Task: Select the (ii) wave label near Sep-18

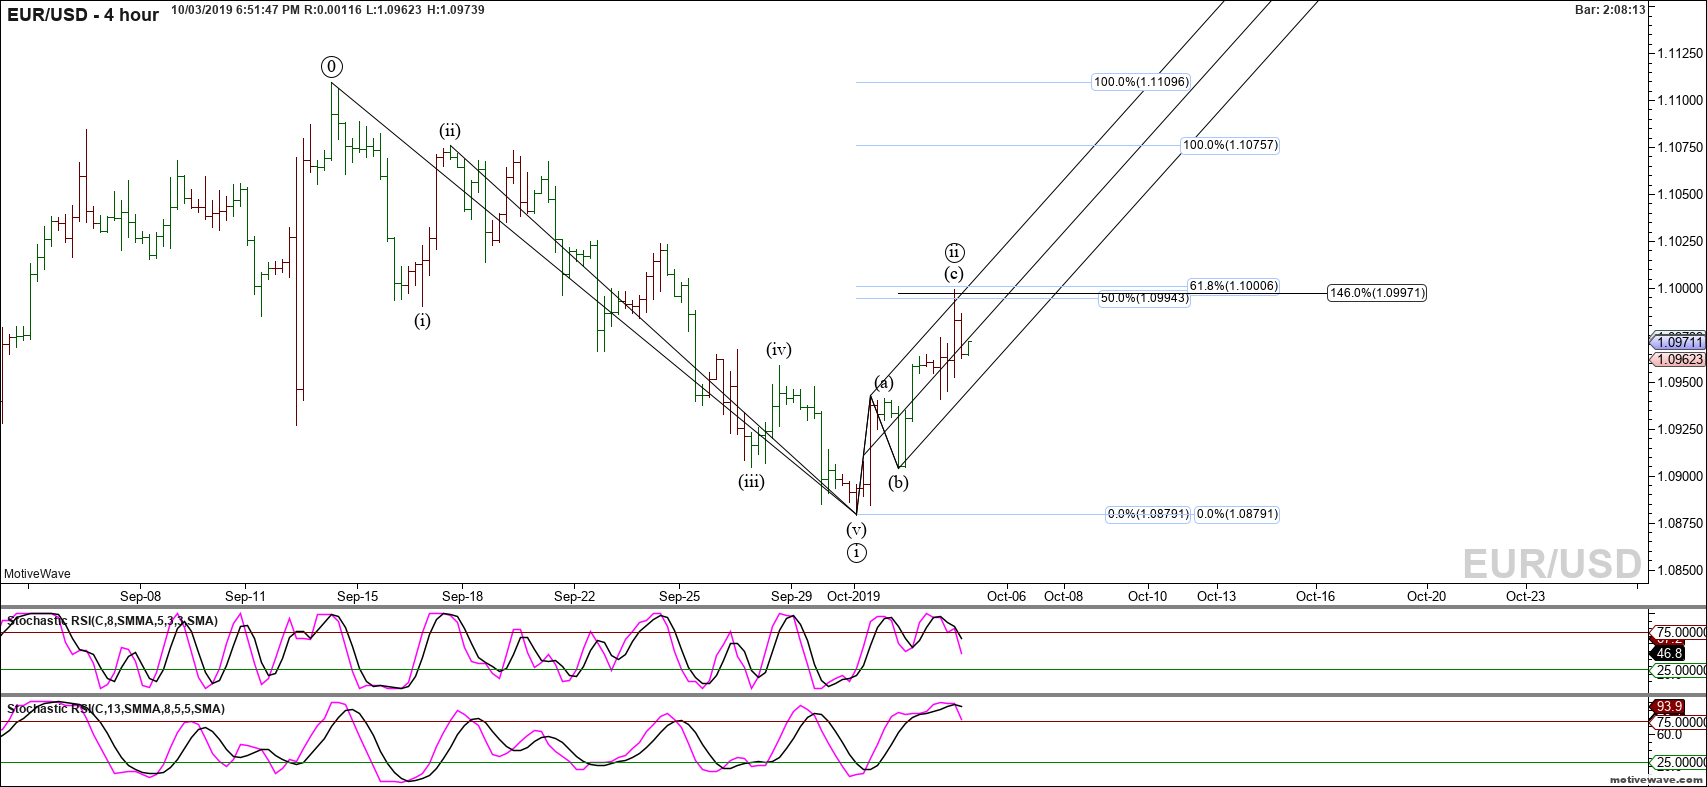Action: coord(449,131)
